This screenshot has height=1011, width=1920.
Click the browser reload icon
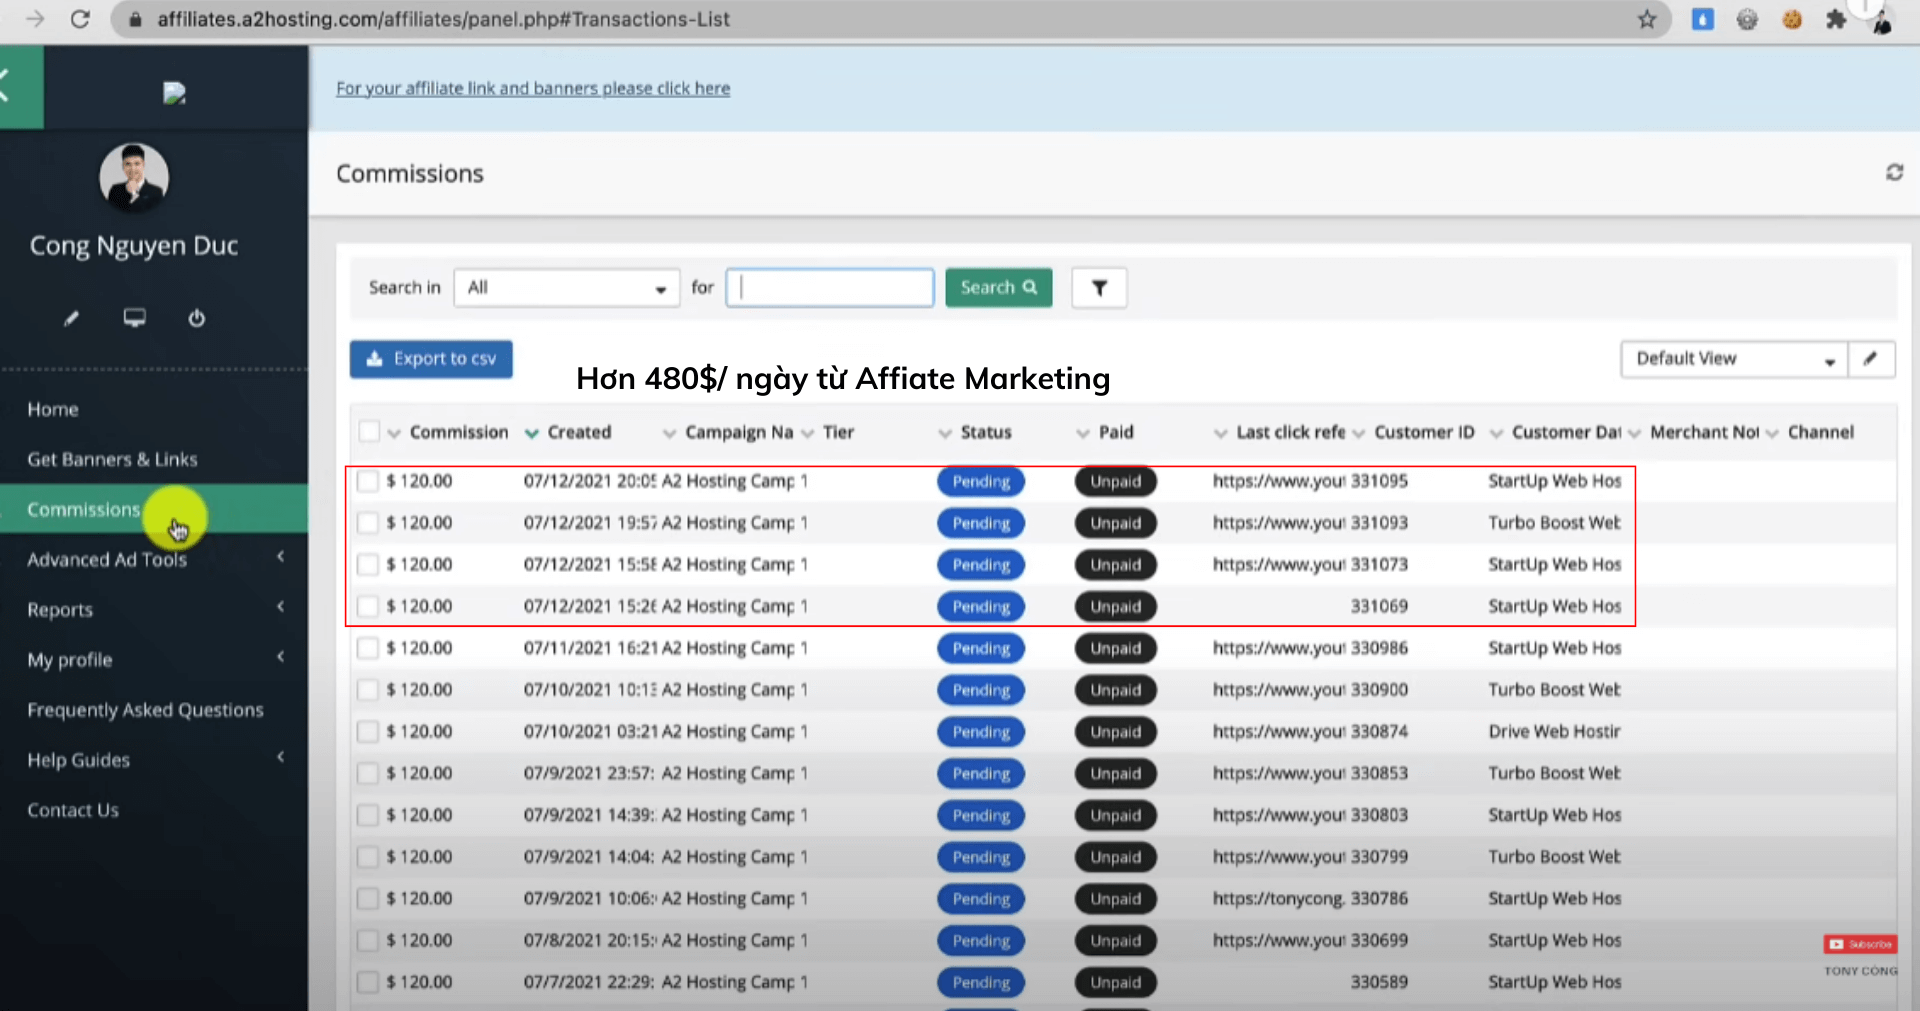tap(80, 19)
